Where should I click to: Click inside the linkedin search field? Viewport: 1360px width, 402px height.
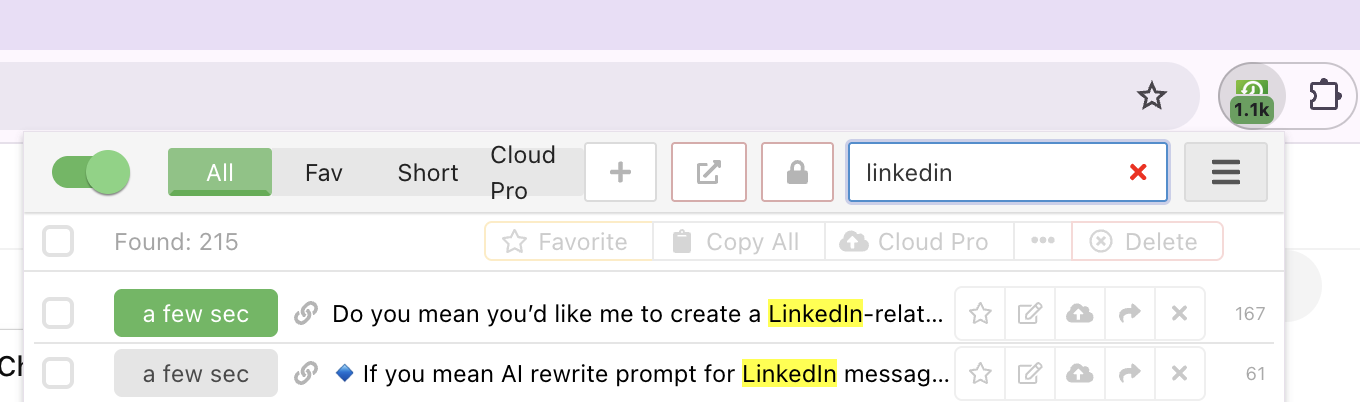[990, 172]
